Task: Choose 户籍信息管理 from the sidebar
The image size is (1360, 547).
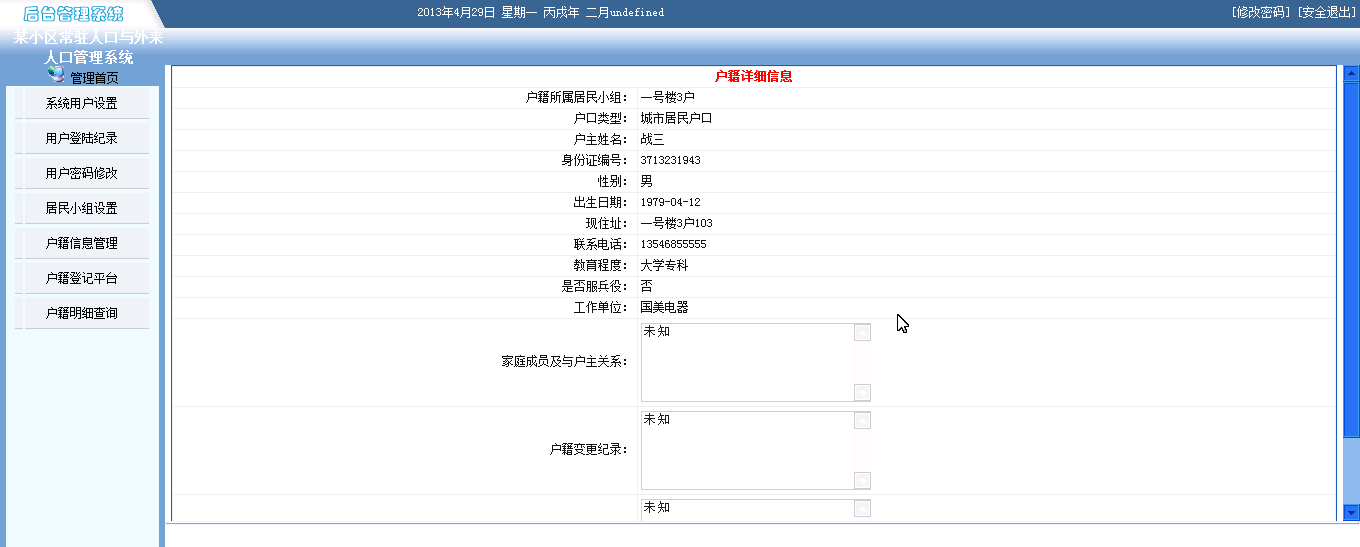Action: click(x=82, y=243)
